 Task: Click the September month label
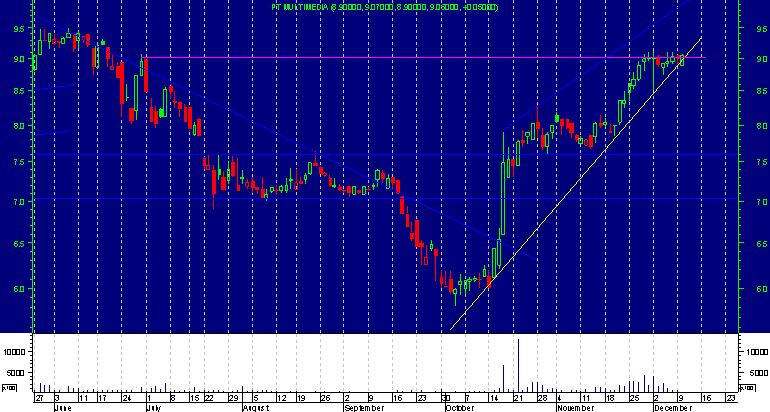(364, 408)
